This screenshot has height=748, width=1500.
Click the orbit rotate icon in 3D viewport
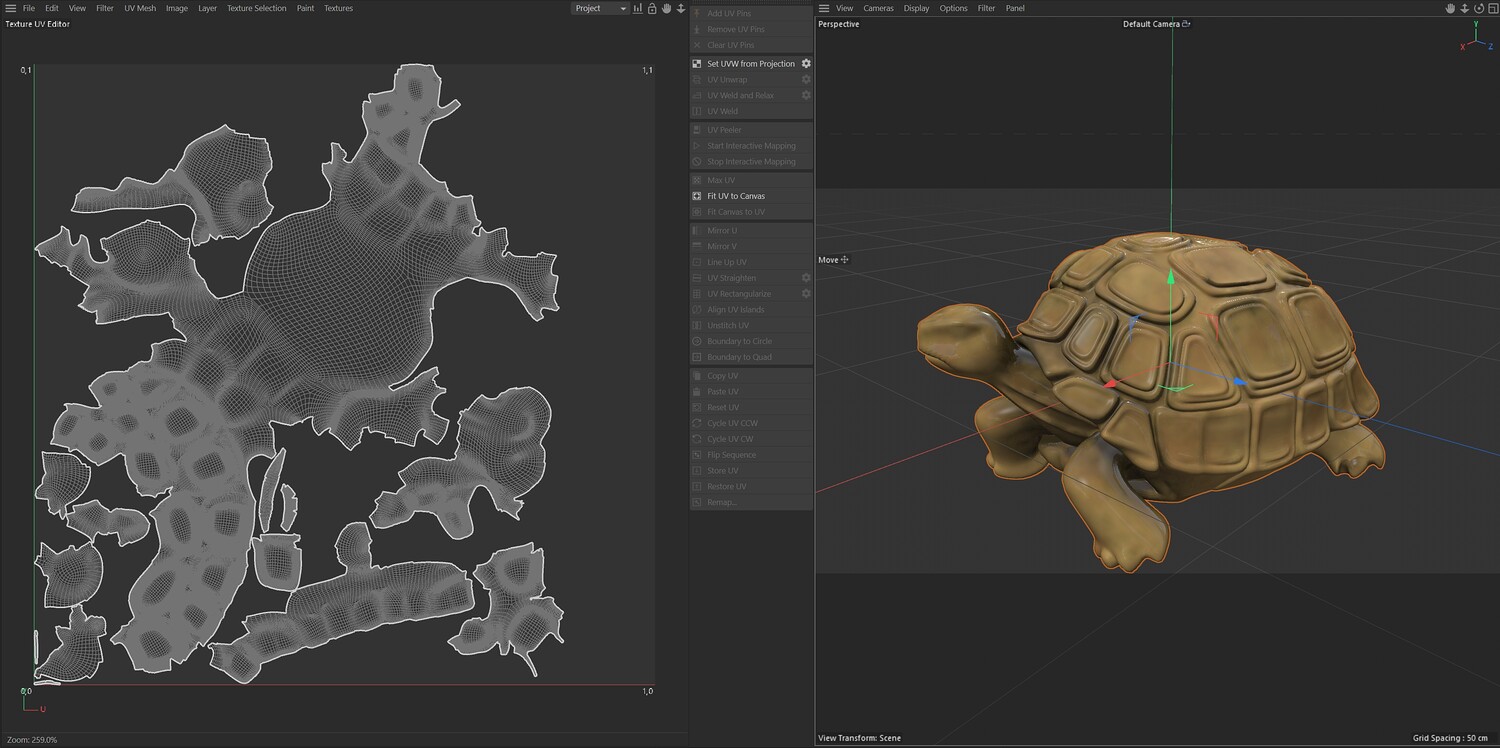point(1479,8)
